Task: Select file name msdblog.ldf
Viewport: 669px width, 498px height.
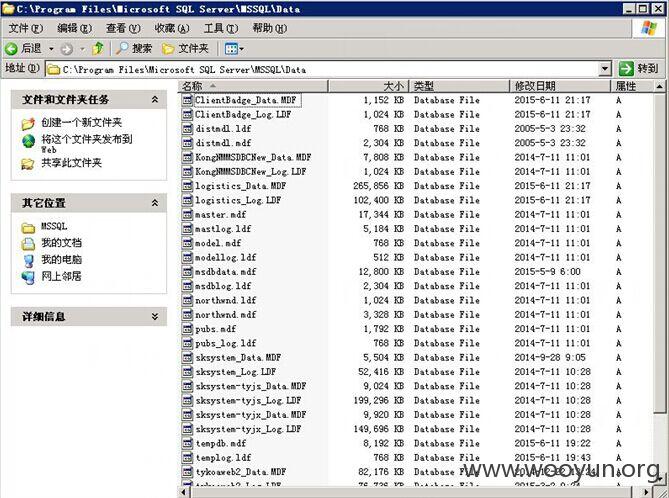Action: tap(223, 286)
